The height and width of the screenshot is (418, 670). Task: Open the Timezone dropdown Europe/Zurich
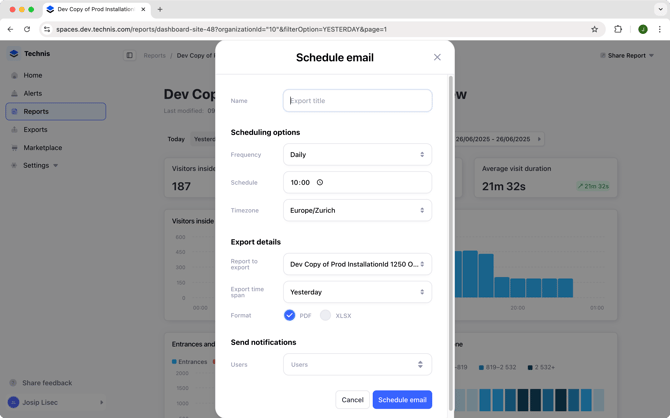[x=357, y=211]
